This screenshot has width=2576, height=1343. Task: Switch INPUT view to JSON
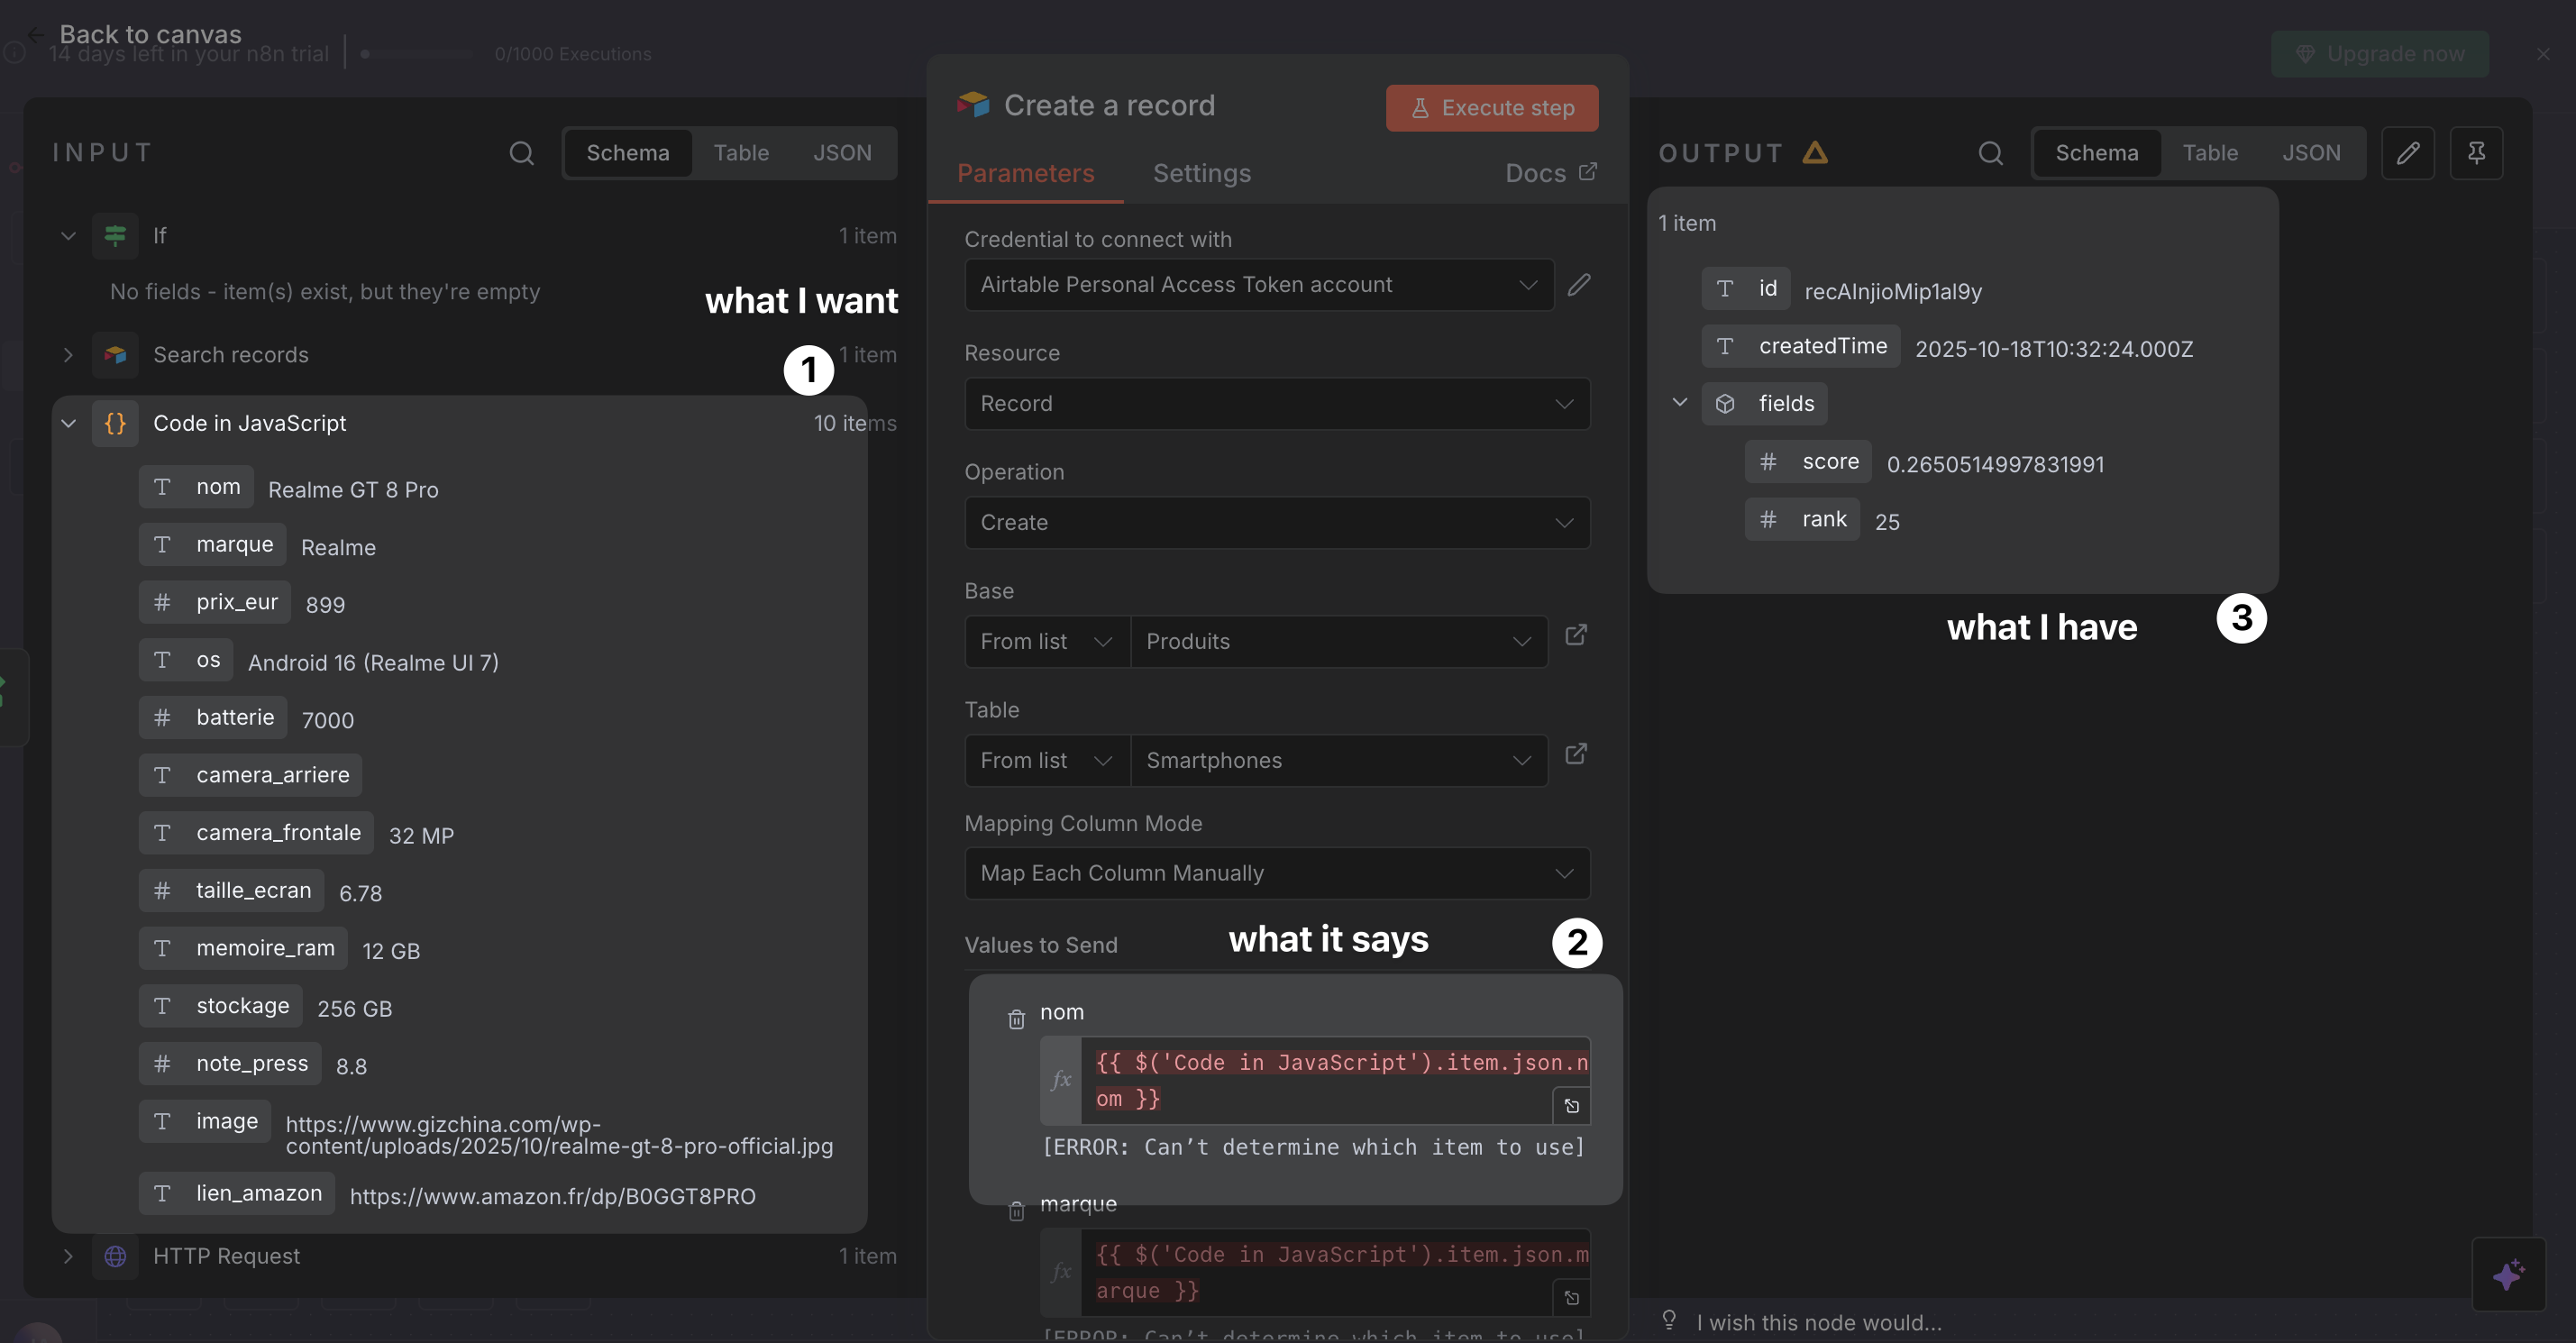pyautogui.click(x=842, y=153)
